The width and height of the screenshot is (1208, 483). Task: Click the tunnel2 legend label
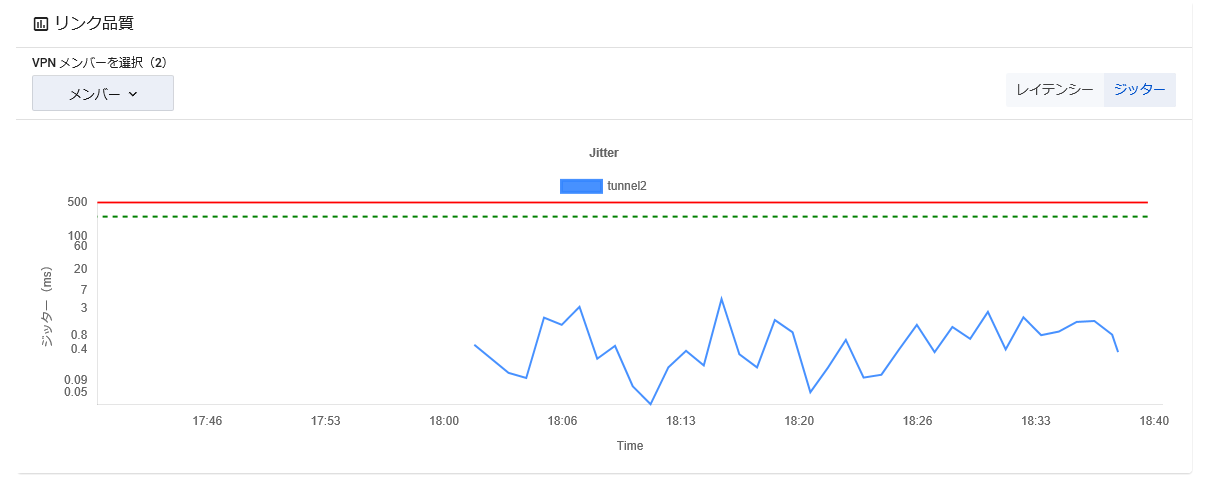627,185
